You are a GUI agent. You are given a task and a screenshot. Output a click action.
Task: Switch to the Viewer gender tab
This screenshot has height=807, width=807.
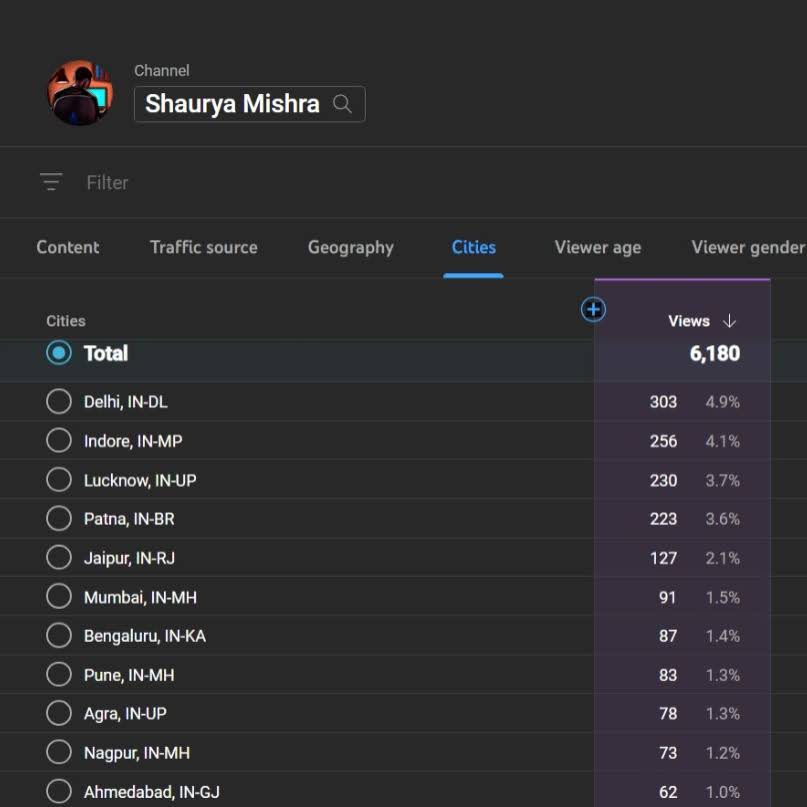(748, 247)
